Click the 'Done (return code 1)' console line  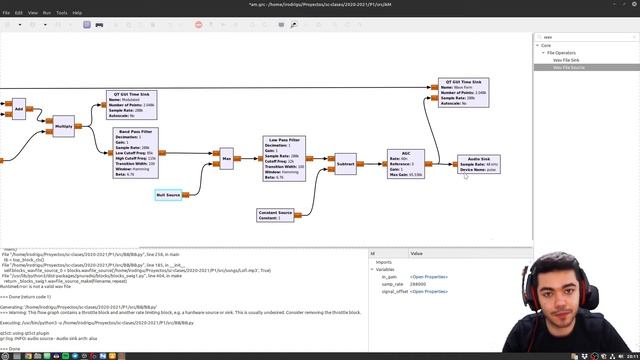tap(25, 297)
